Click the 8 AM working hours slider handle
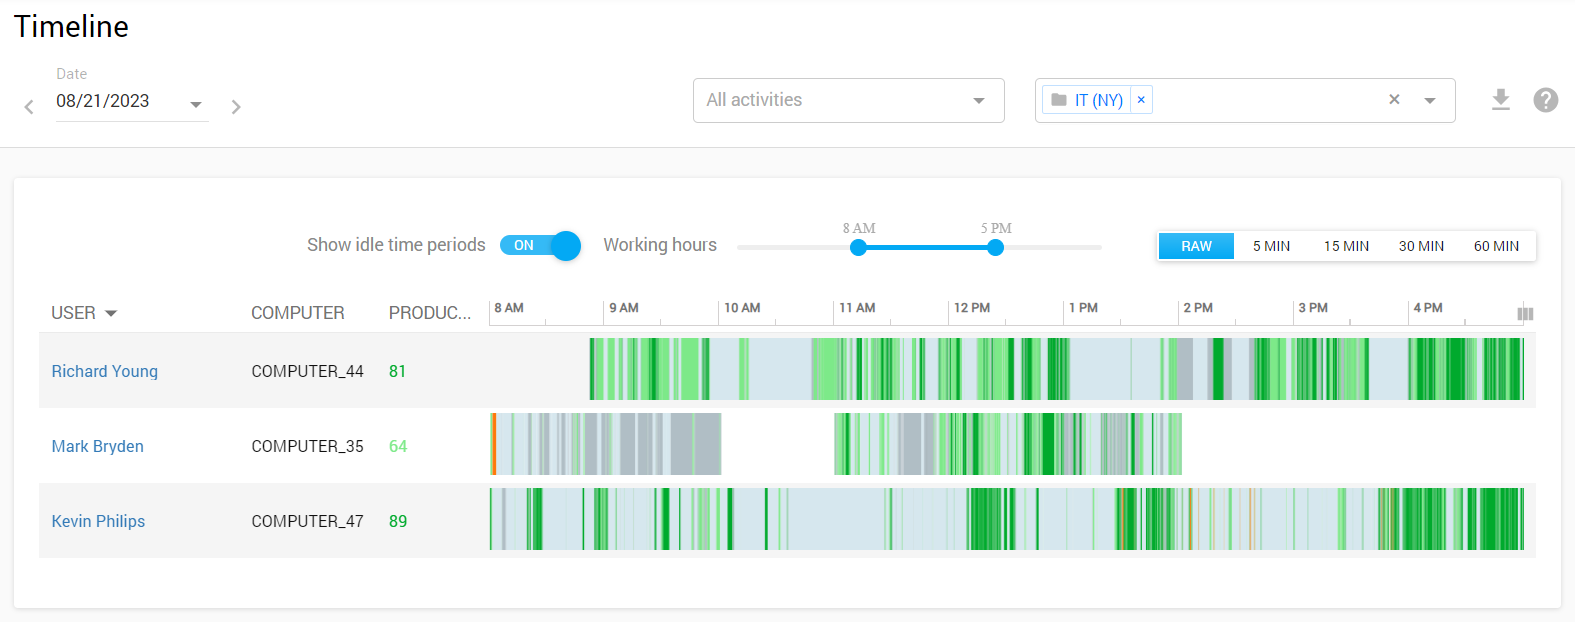The image size is (1575, 622). [x=858, y=248]
